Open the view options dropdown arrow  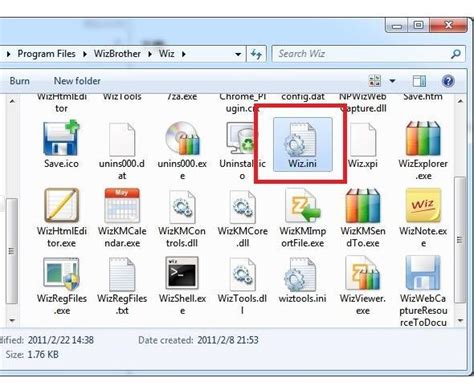392,81
